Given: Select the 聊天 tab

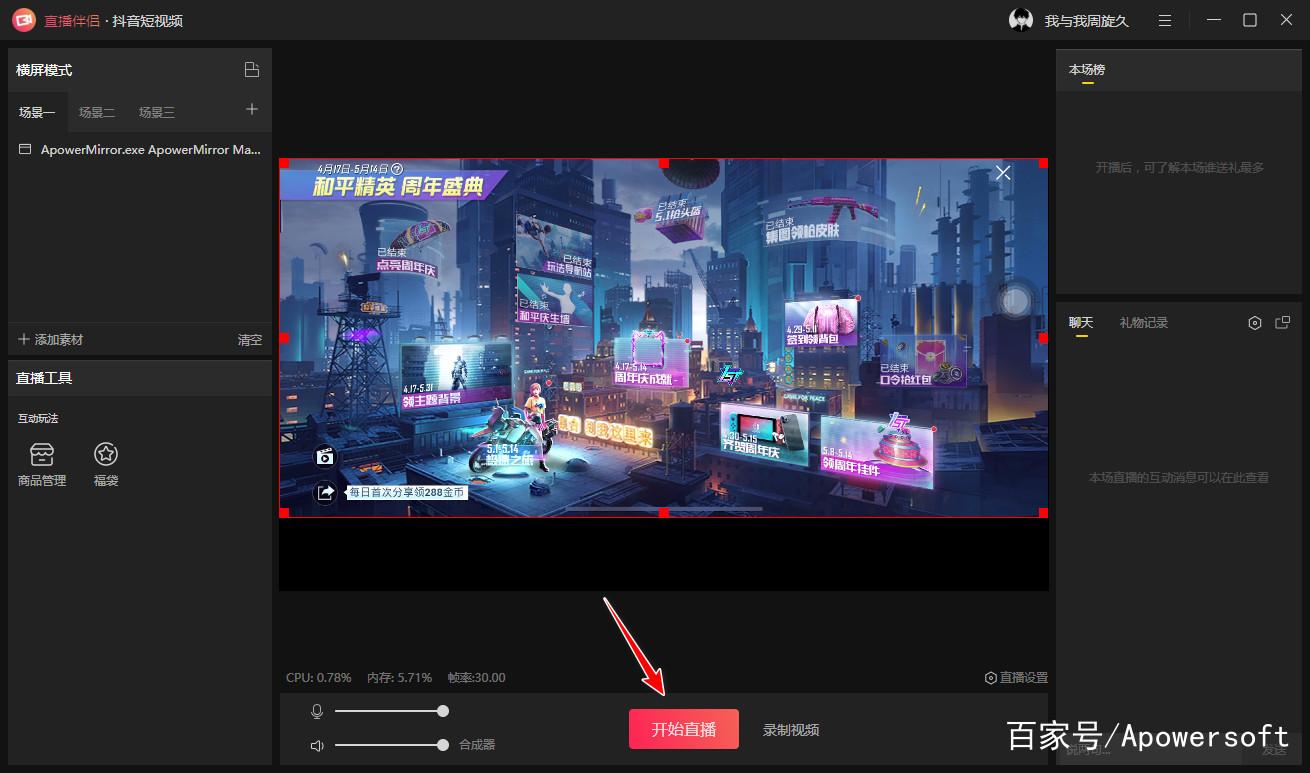Looking at the screenshot, I should [x=1081, y=322].
